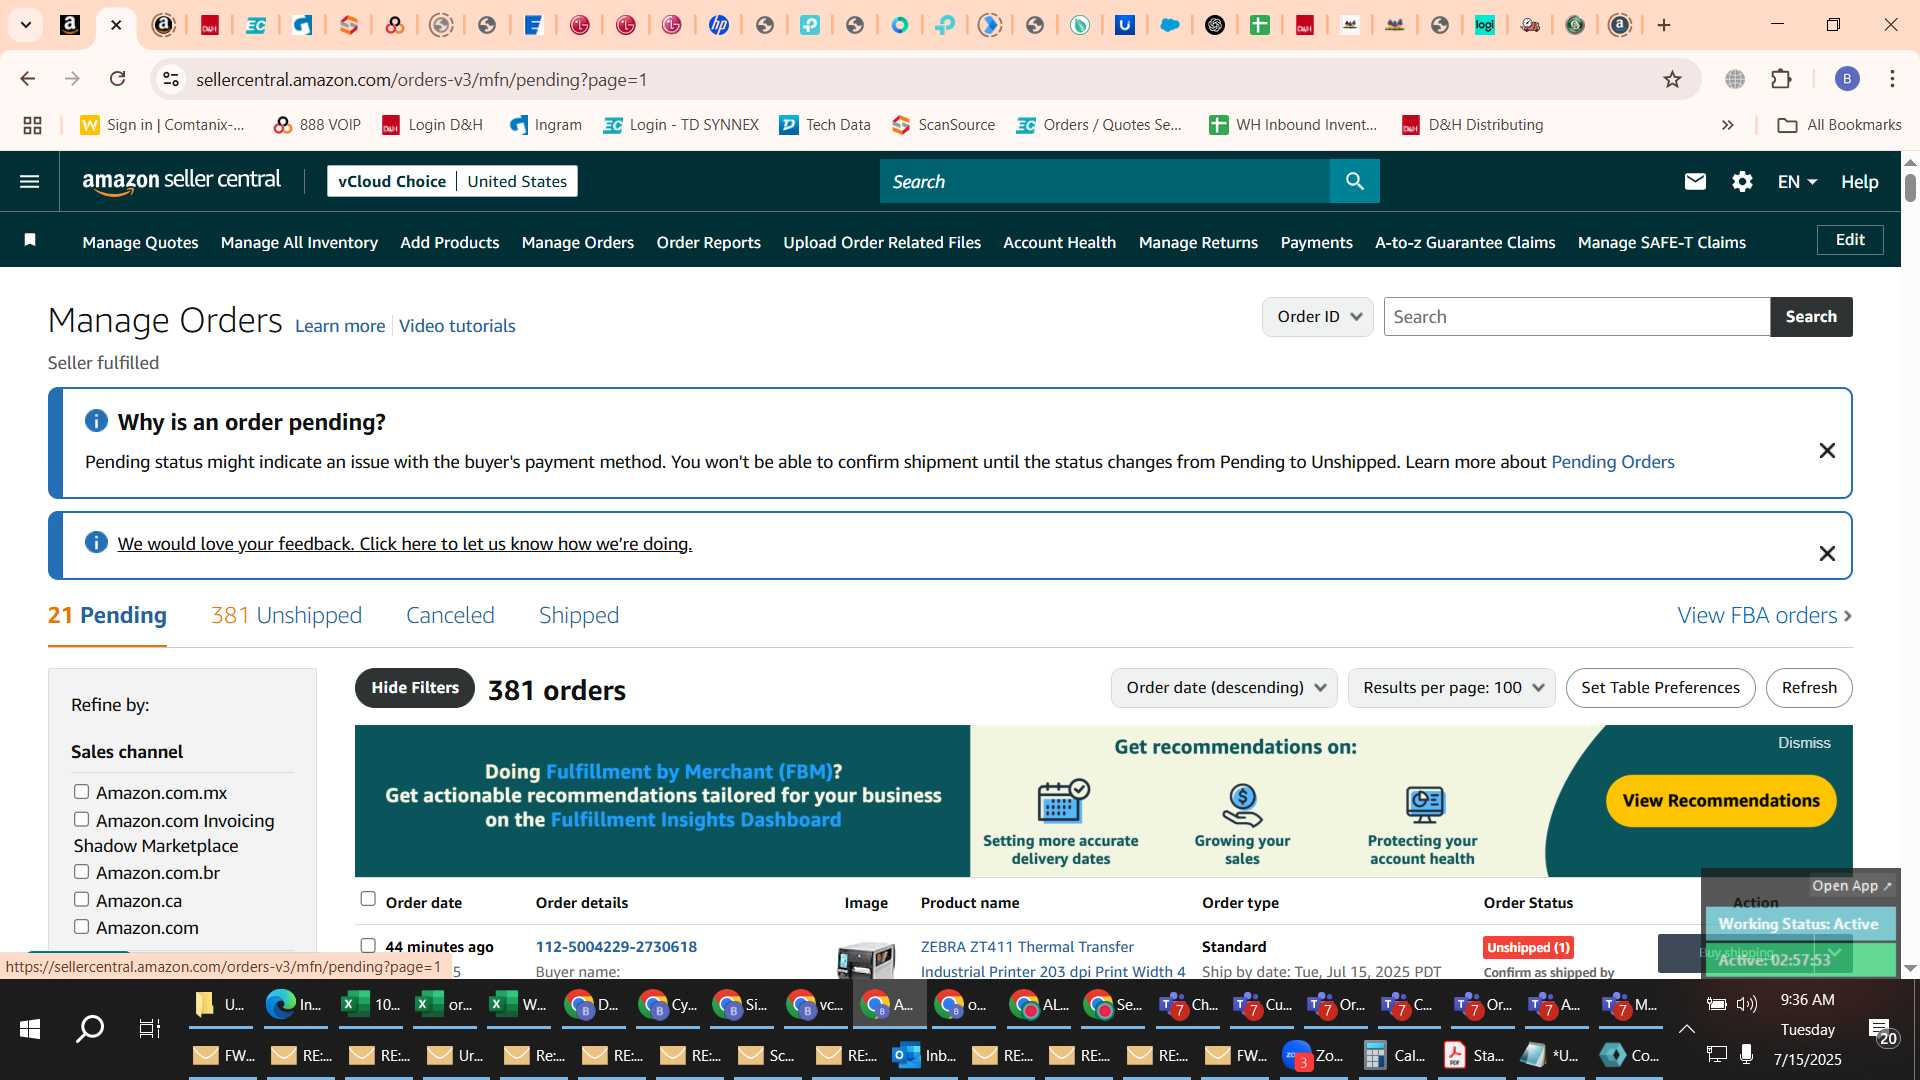Open the Windows Start menu
The image size is (1920, 1080).
coord(29,1028)
